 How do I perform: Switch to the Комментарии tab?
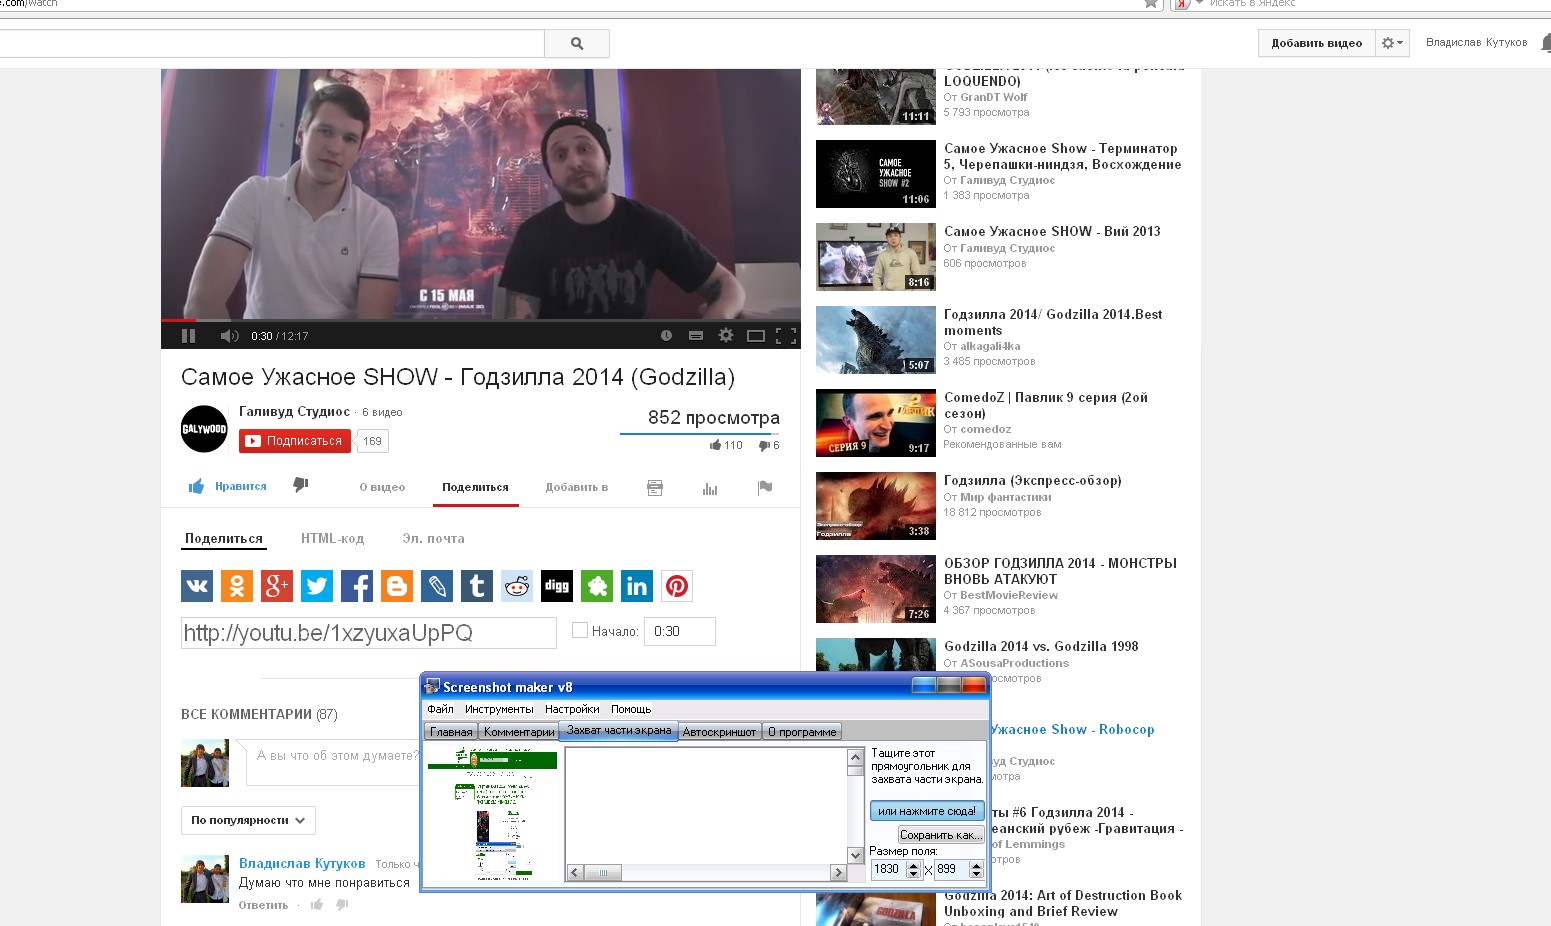pyautogui.click(x=519, y=732)
